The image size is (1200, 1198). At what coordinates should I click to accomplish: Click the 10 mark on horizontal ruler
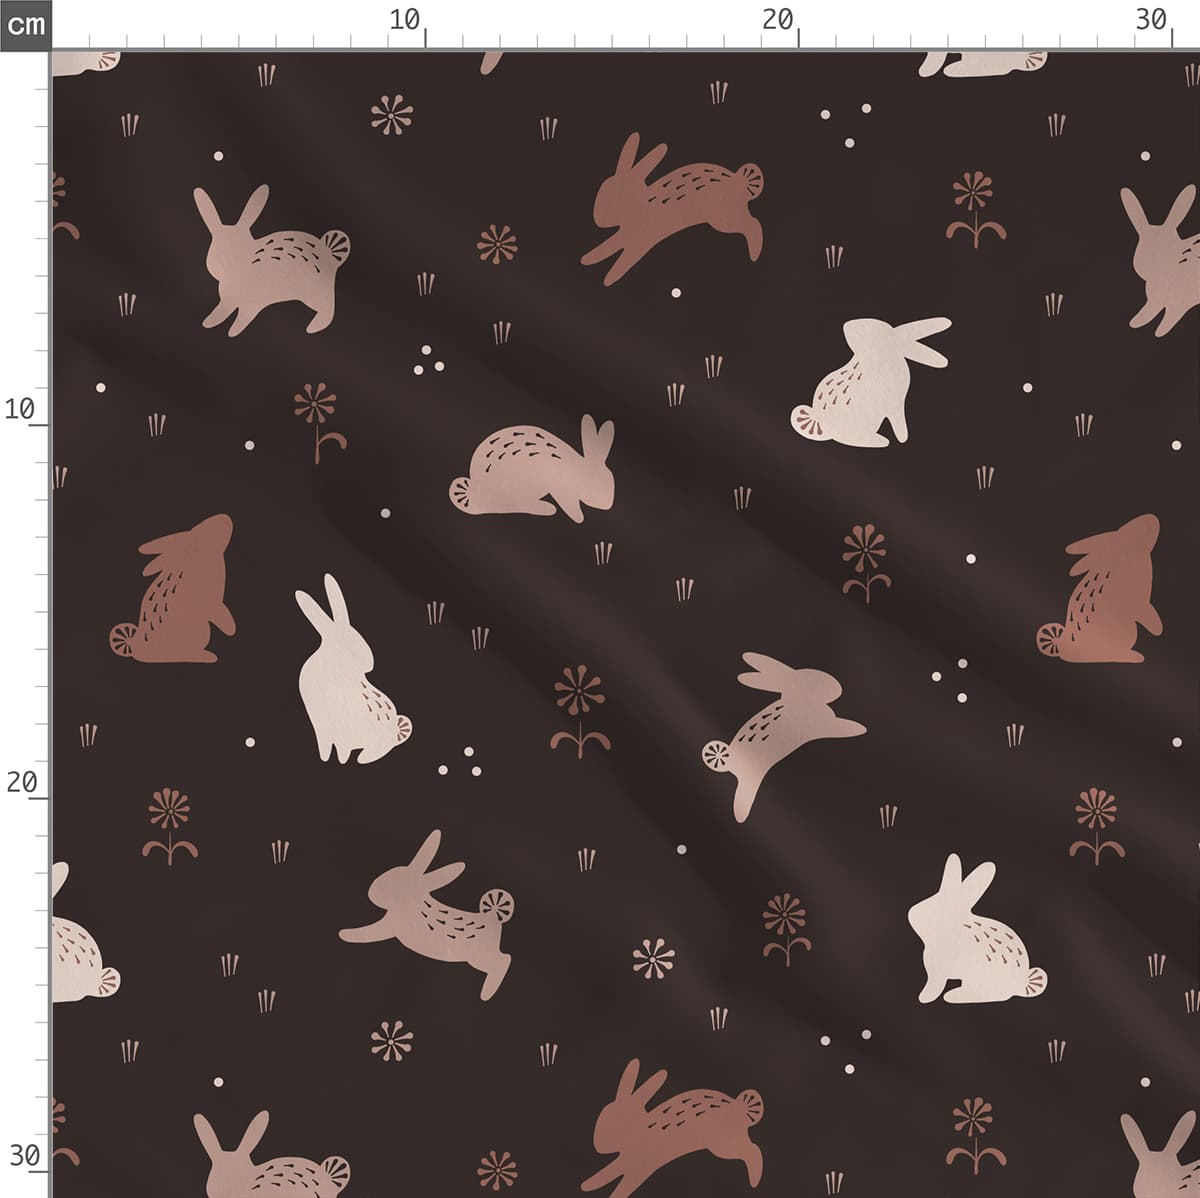click(x=405, y=20)
